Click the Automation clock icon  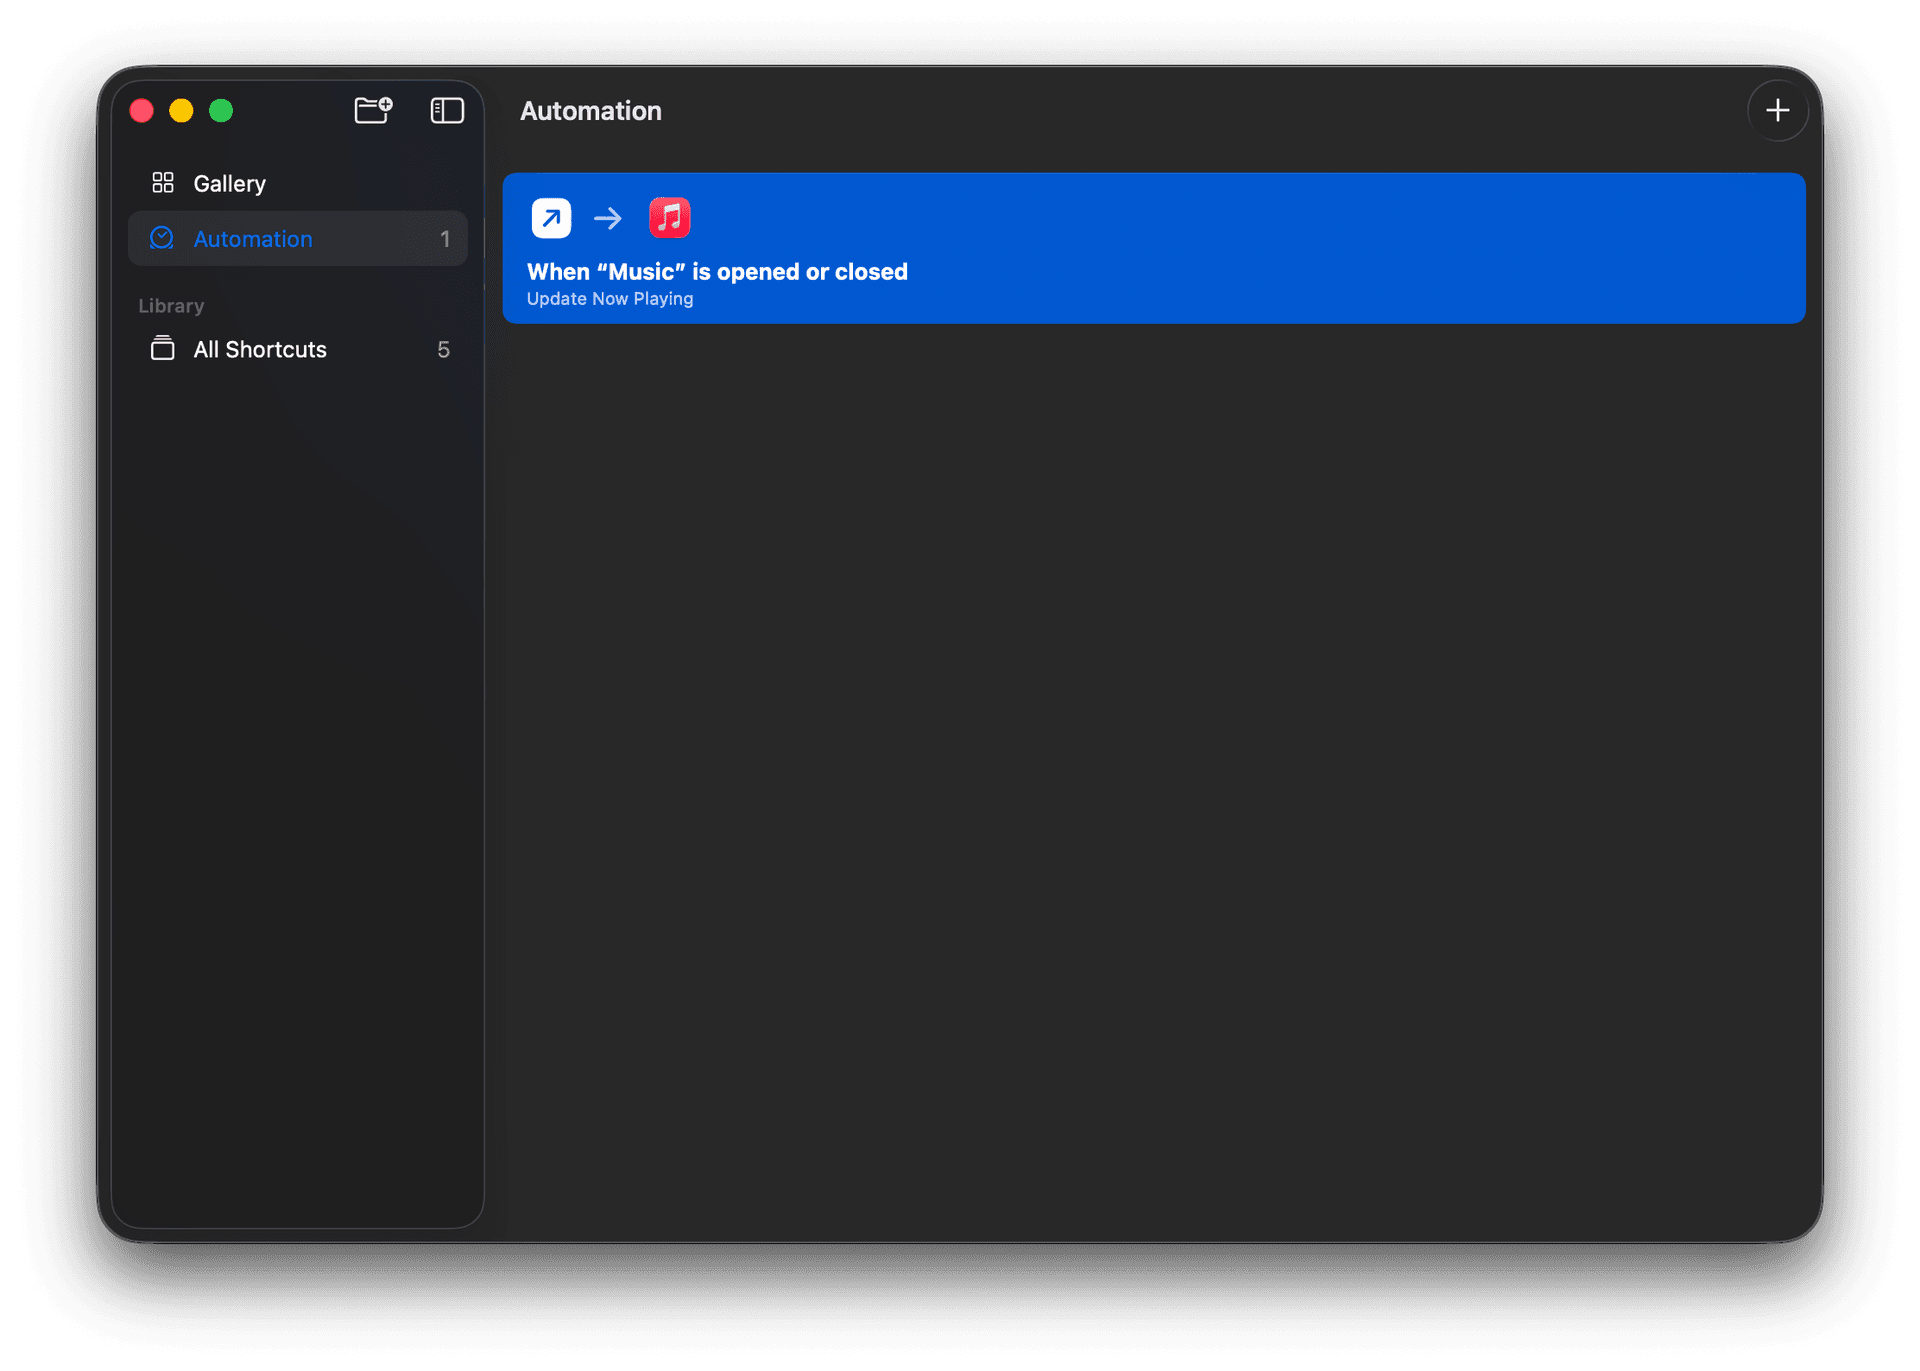tap(162, 238)
